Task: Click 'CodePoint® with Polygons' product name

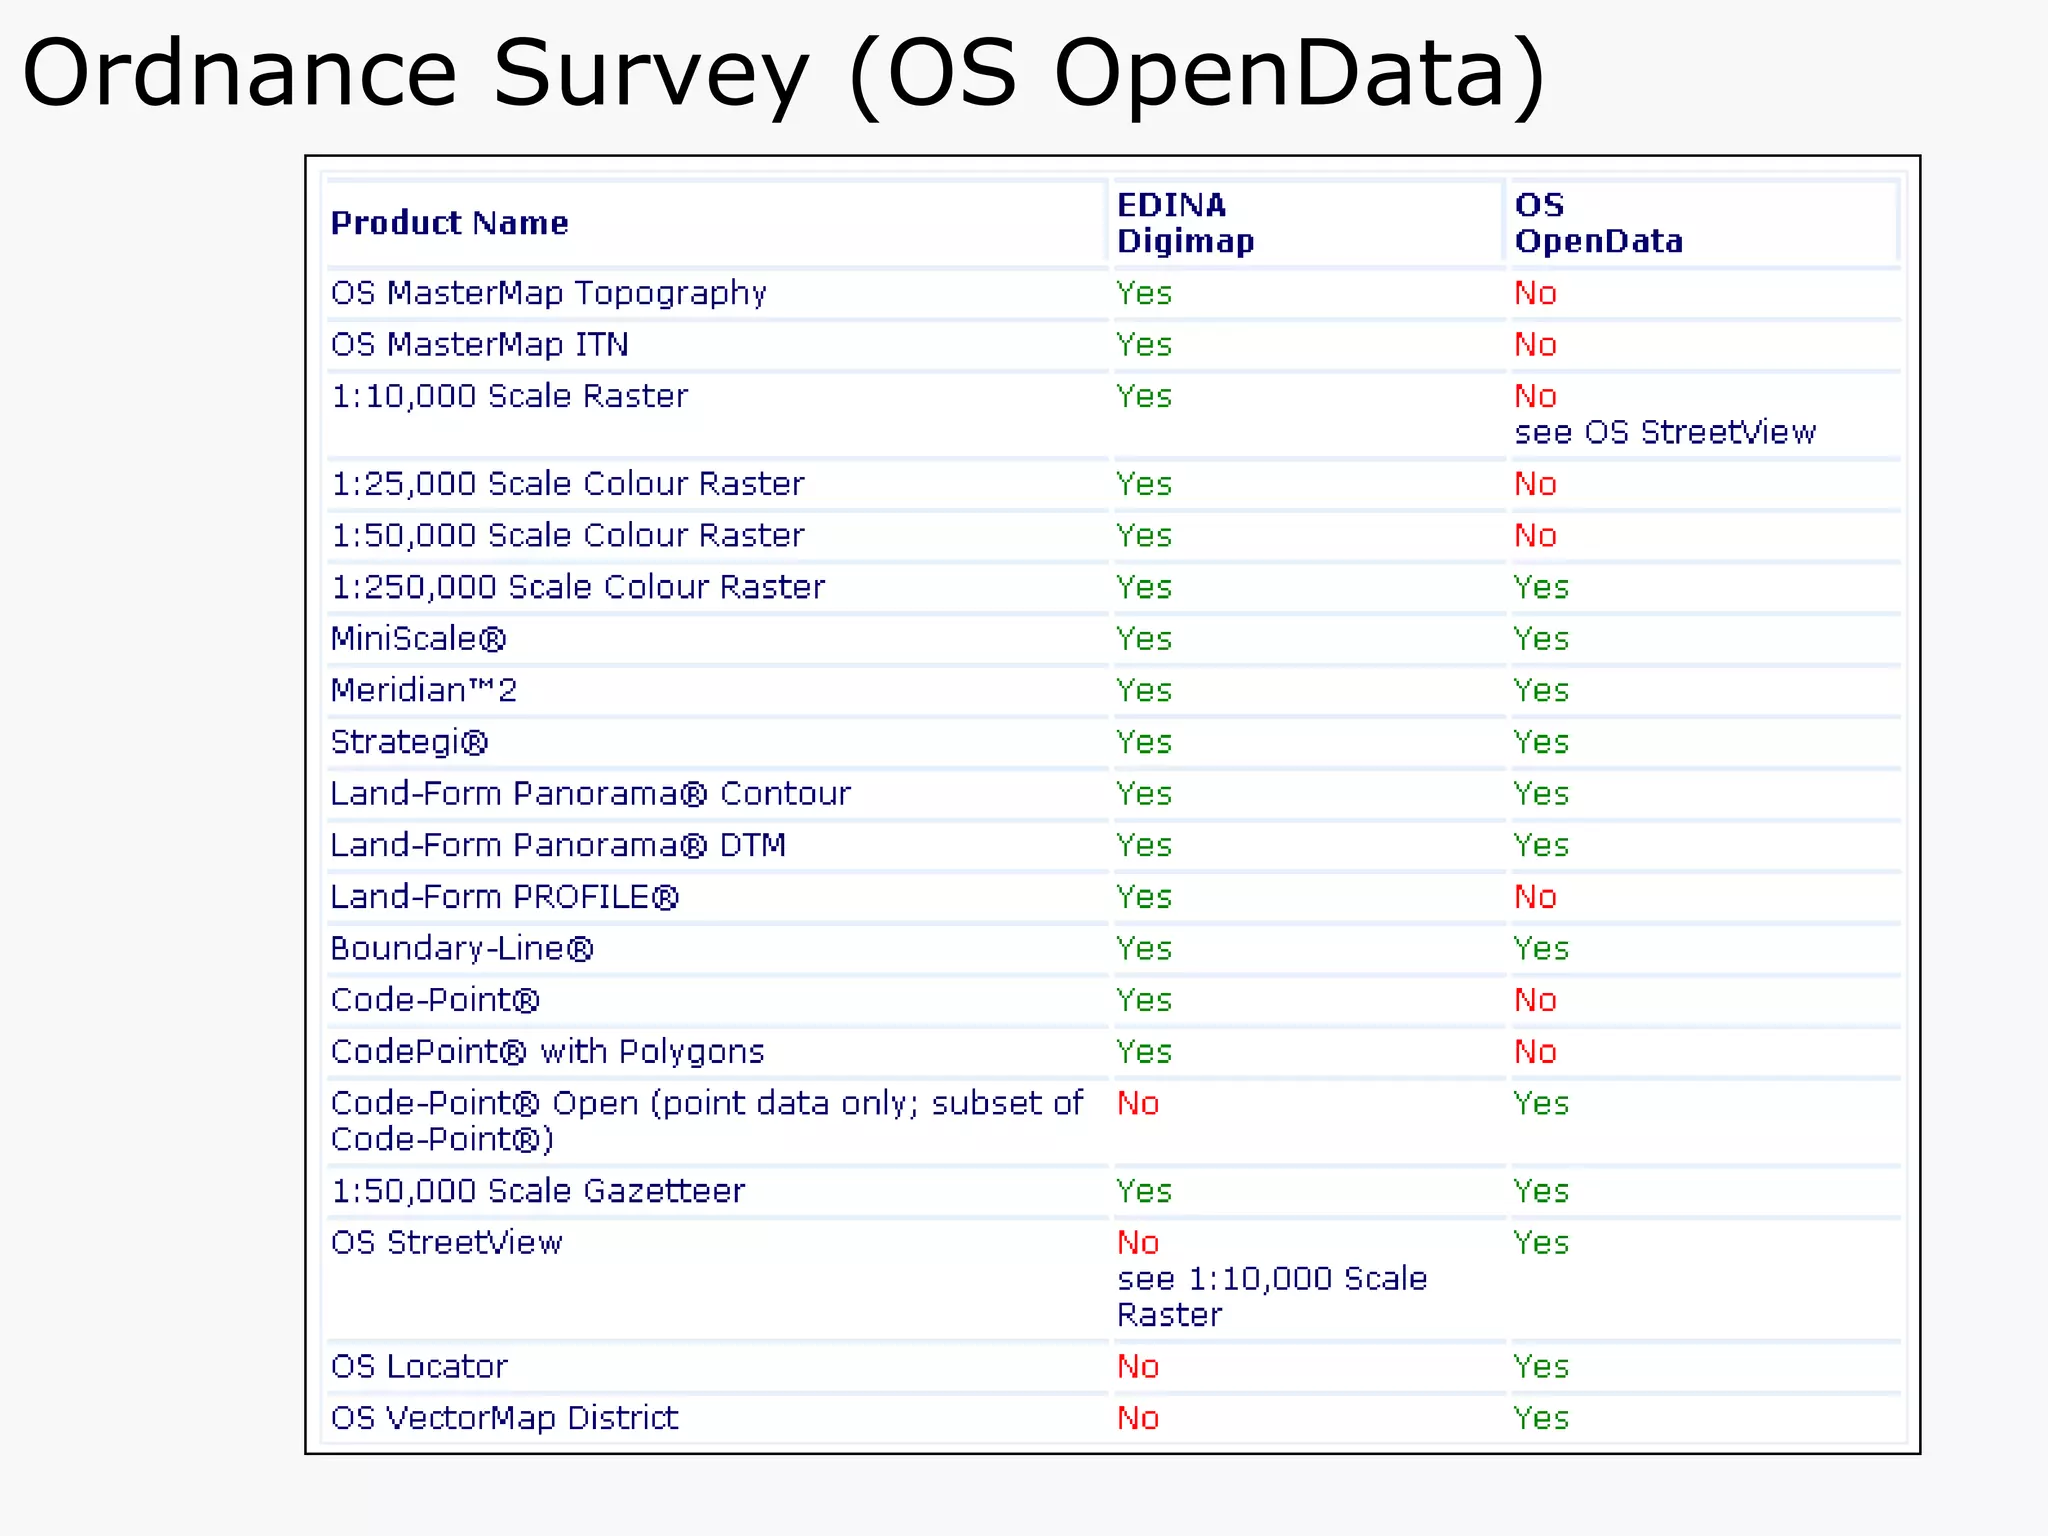Action: pyautogui.click(x=547, y=1051)
